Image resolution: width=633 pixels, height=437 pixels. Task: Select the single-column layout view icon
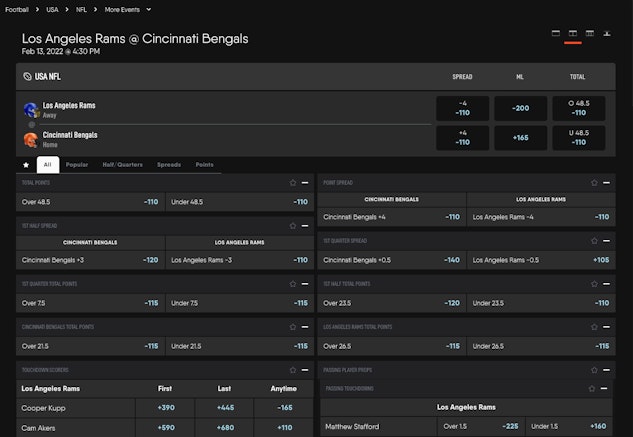click(555, 33)
